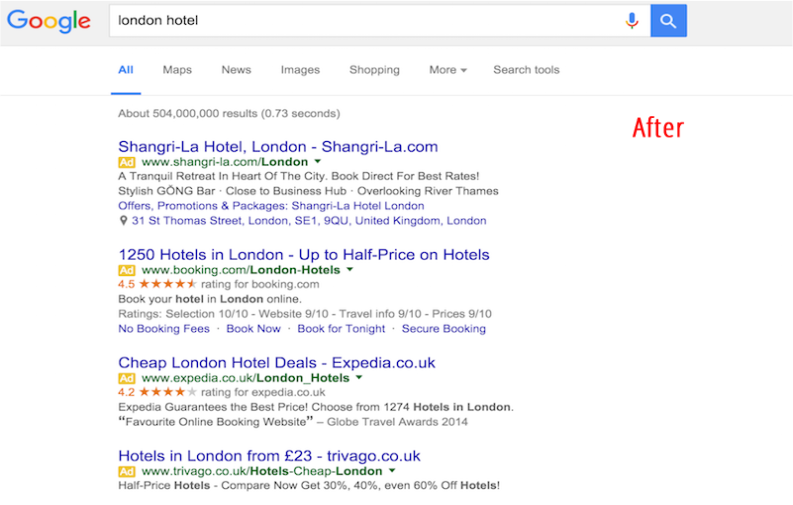The height and width of the screenshot is (505, 793).
Task: Open the Shangri-La Hotel, London result title
Action: [278, 147]
